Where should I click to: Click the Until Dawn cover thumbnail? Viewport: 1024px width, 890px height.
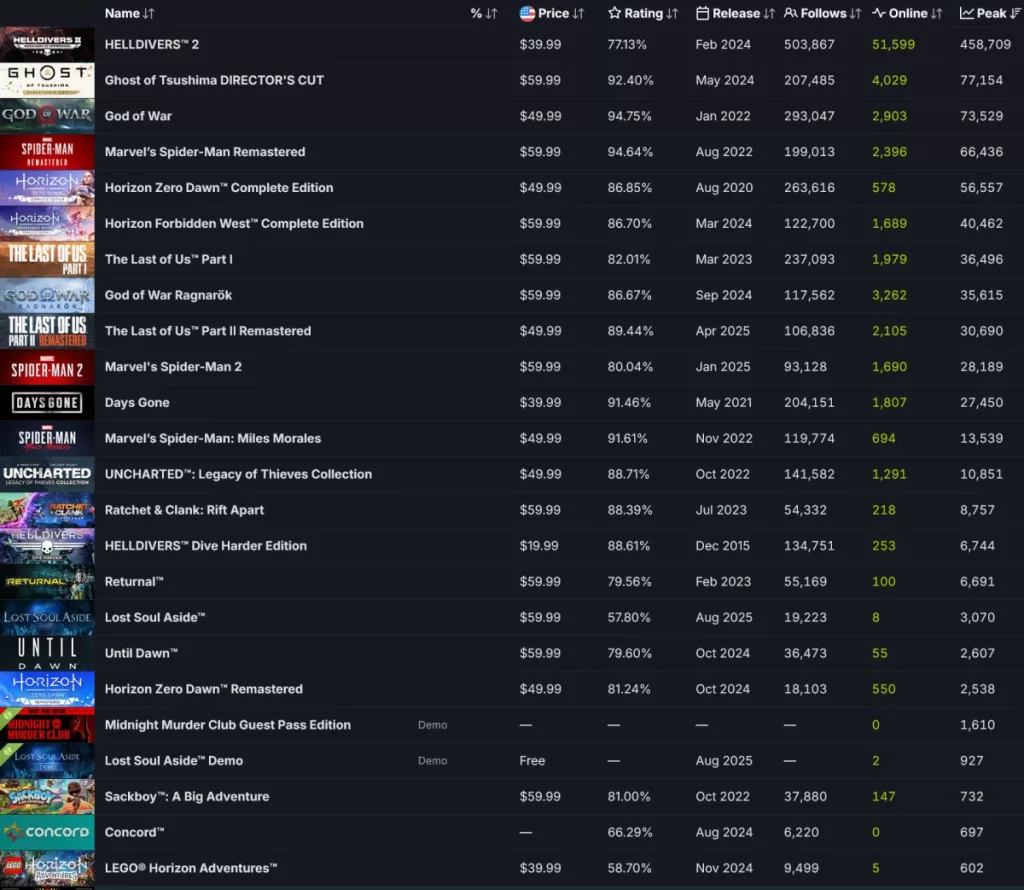click(x=47, y=653)
